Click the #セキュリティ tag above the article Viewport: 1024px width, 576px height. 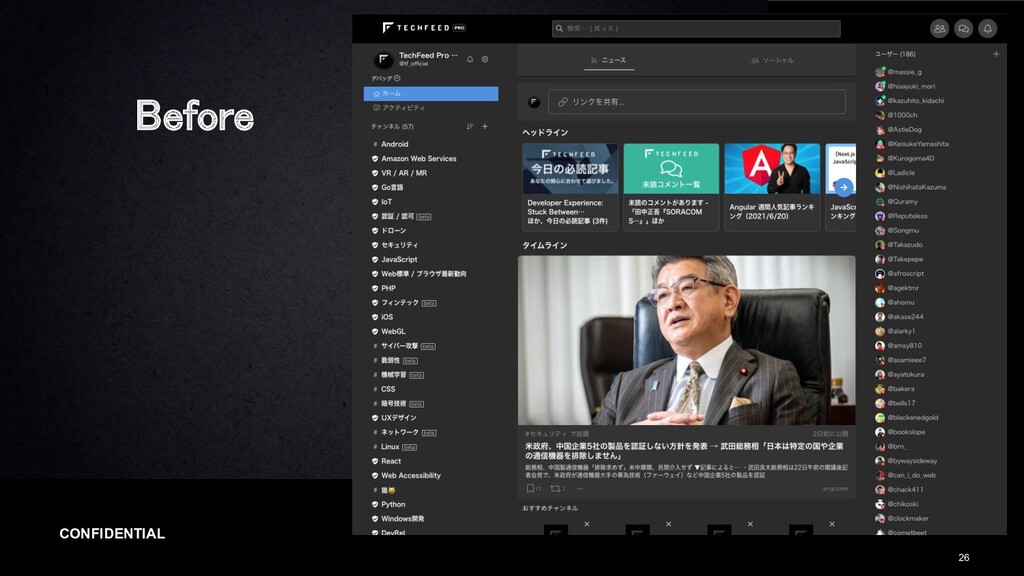tap(546, 434)
